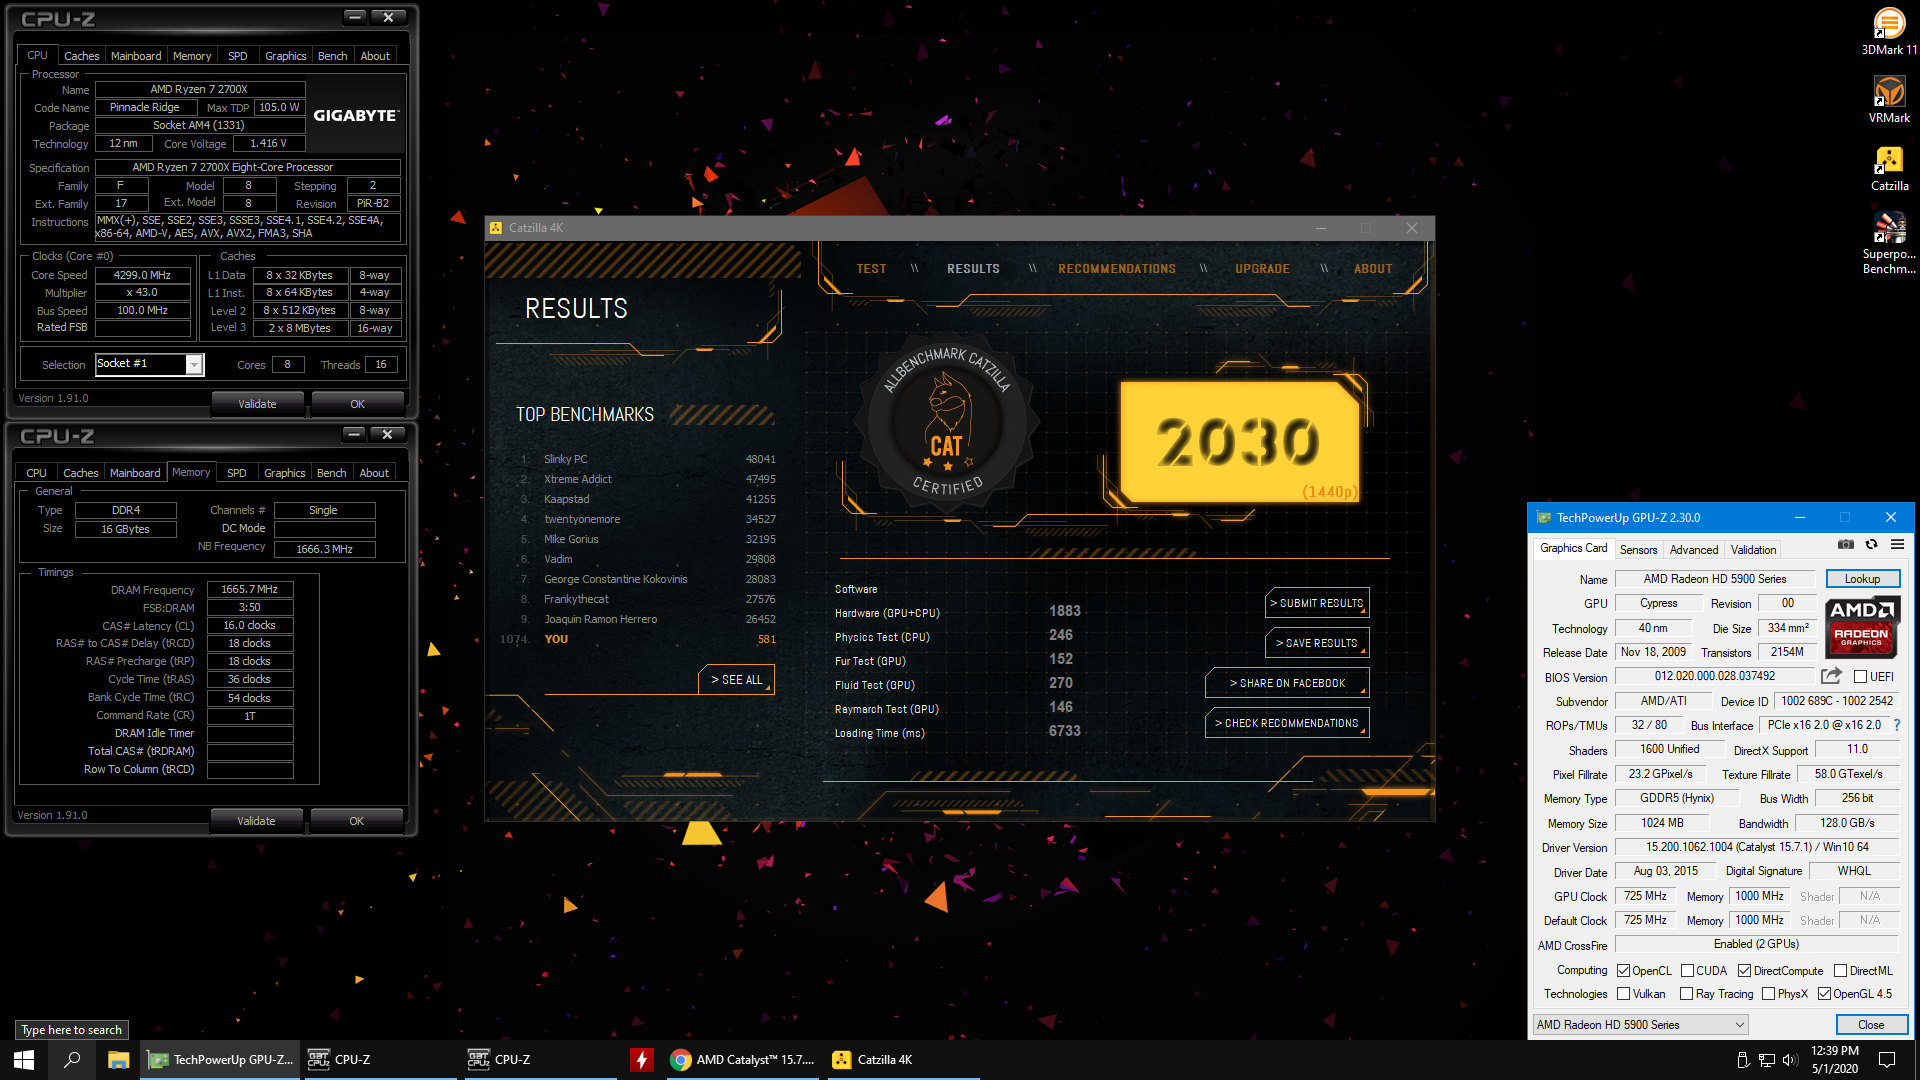
Task: Click Validate in the top CPU-Z window
Action: 257,404
